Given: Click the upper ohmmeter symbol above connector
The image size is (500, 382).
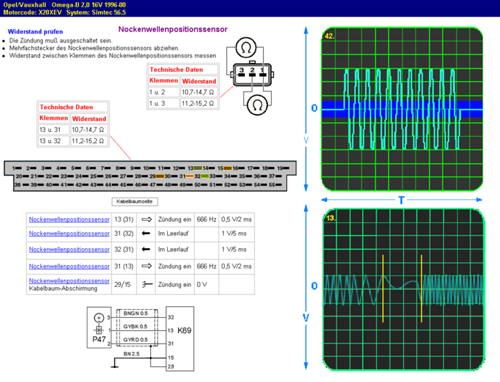Looking at the screenshot, I should click(x=246, y=48).
